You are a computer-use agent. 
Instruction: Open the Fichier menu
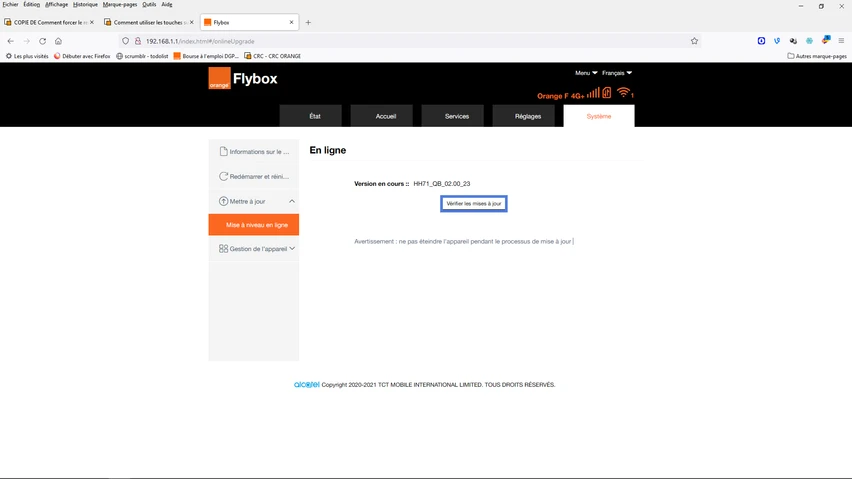[10, 4]
